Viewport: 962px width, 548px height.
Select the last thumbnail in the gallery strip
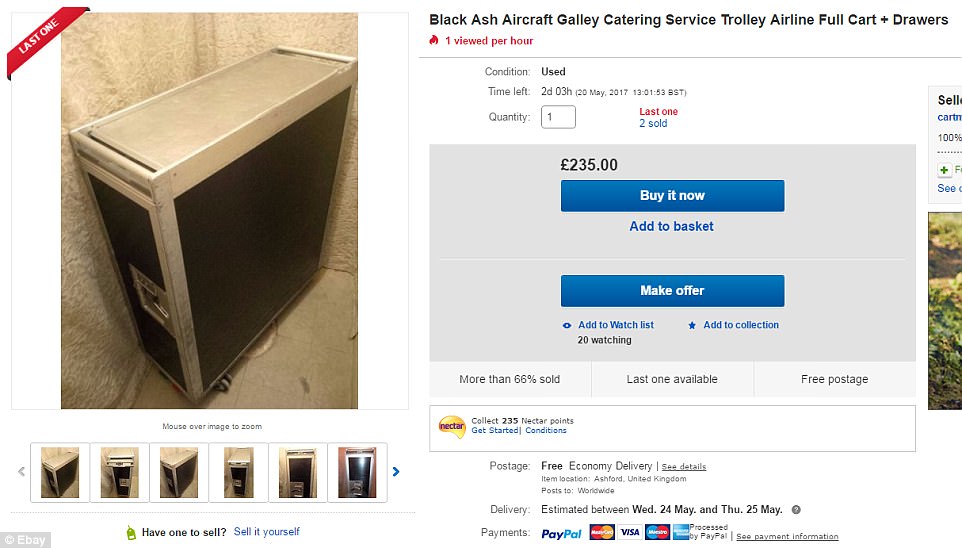click(357, 472)
